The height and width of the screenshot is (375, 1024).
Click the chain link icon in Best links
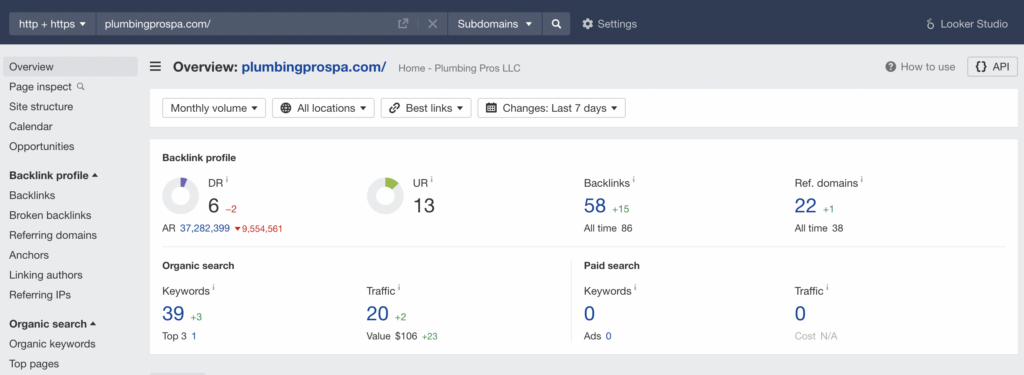tap(394, 108)
